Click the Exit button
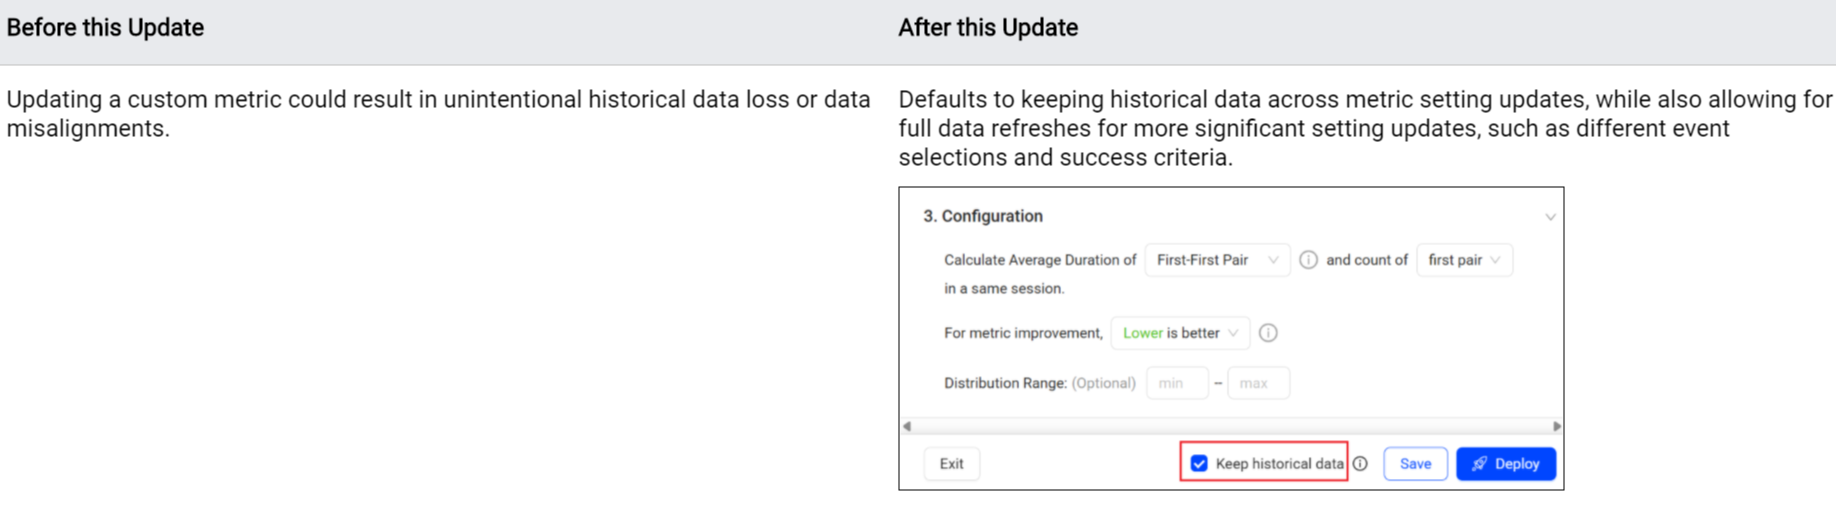 tap(951, 464)
